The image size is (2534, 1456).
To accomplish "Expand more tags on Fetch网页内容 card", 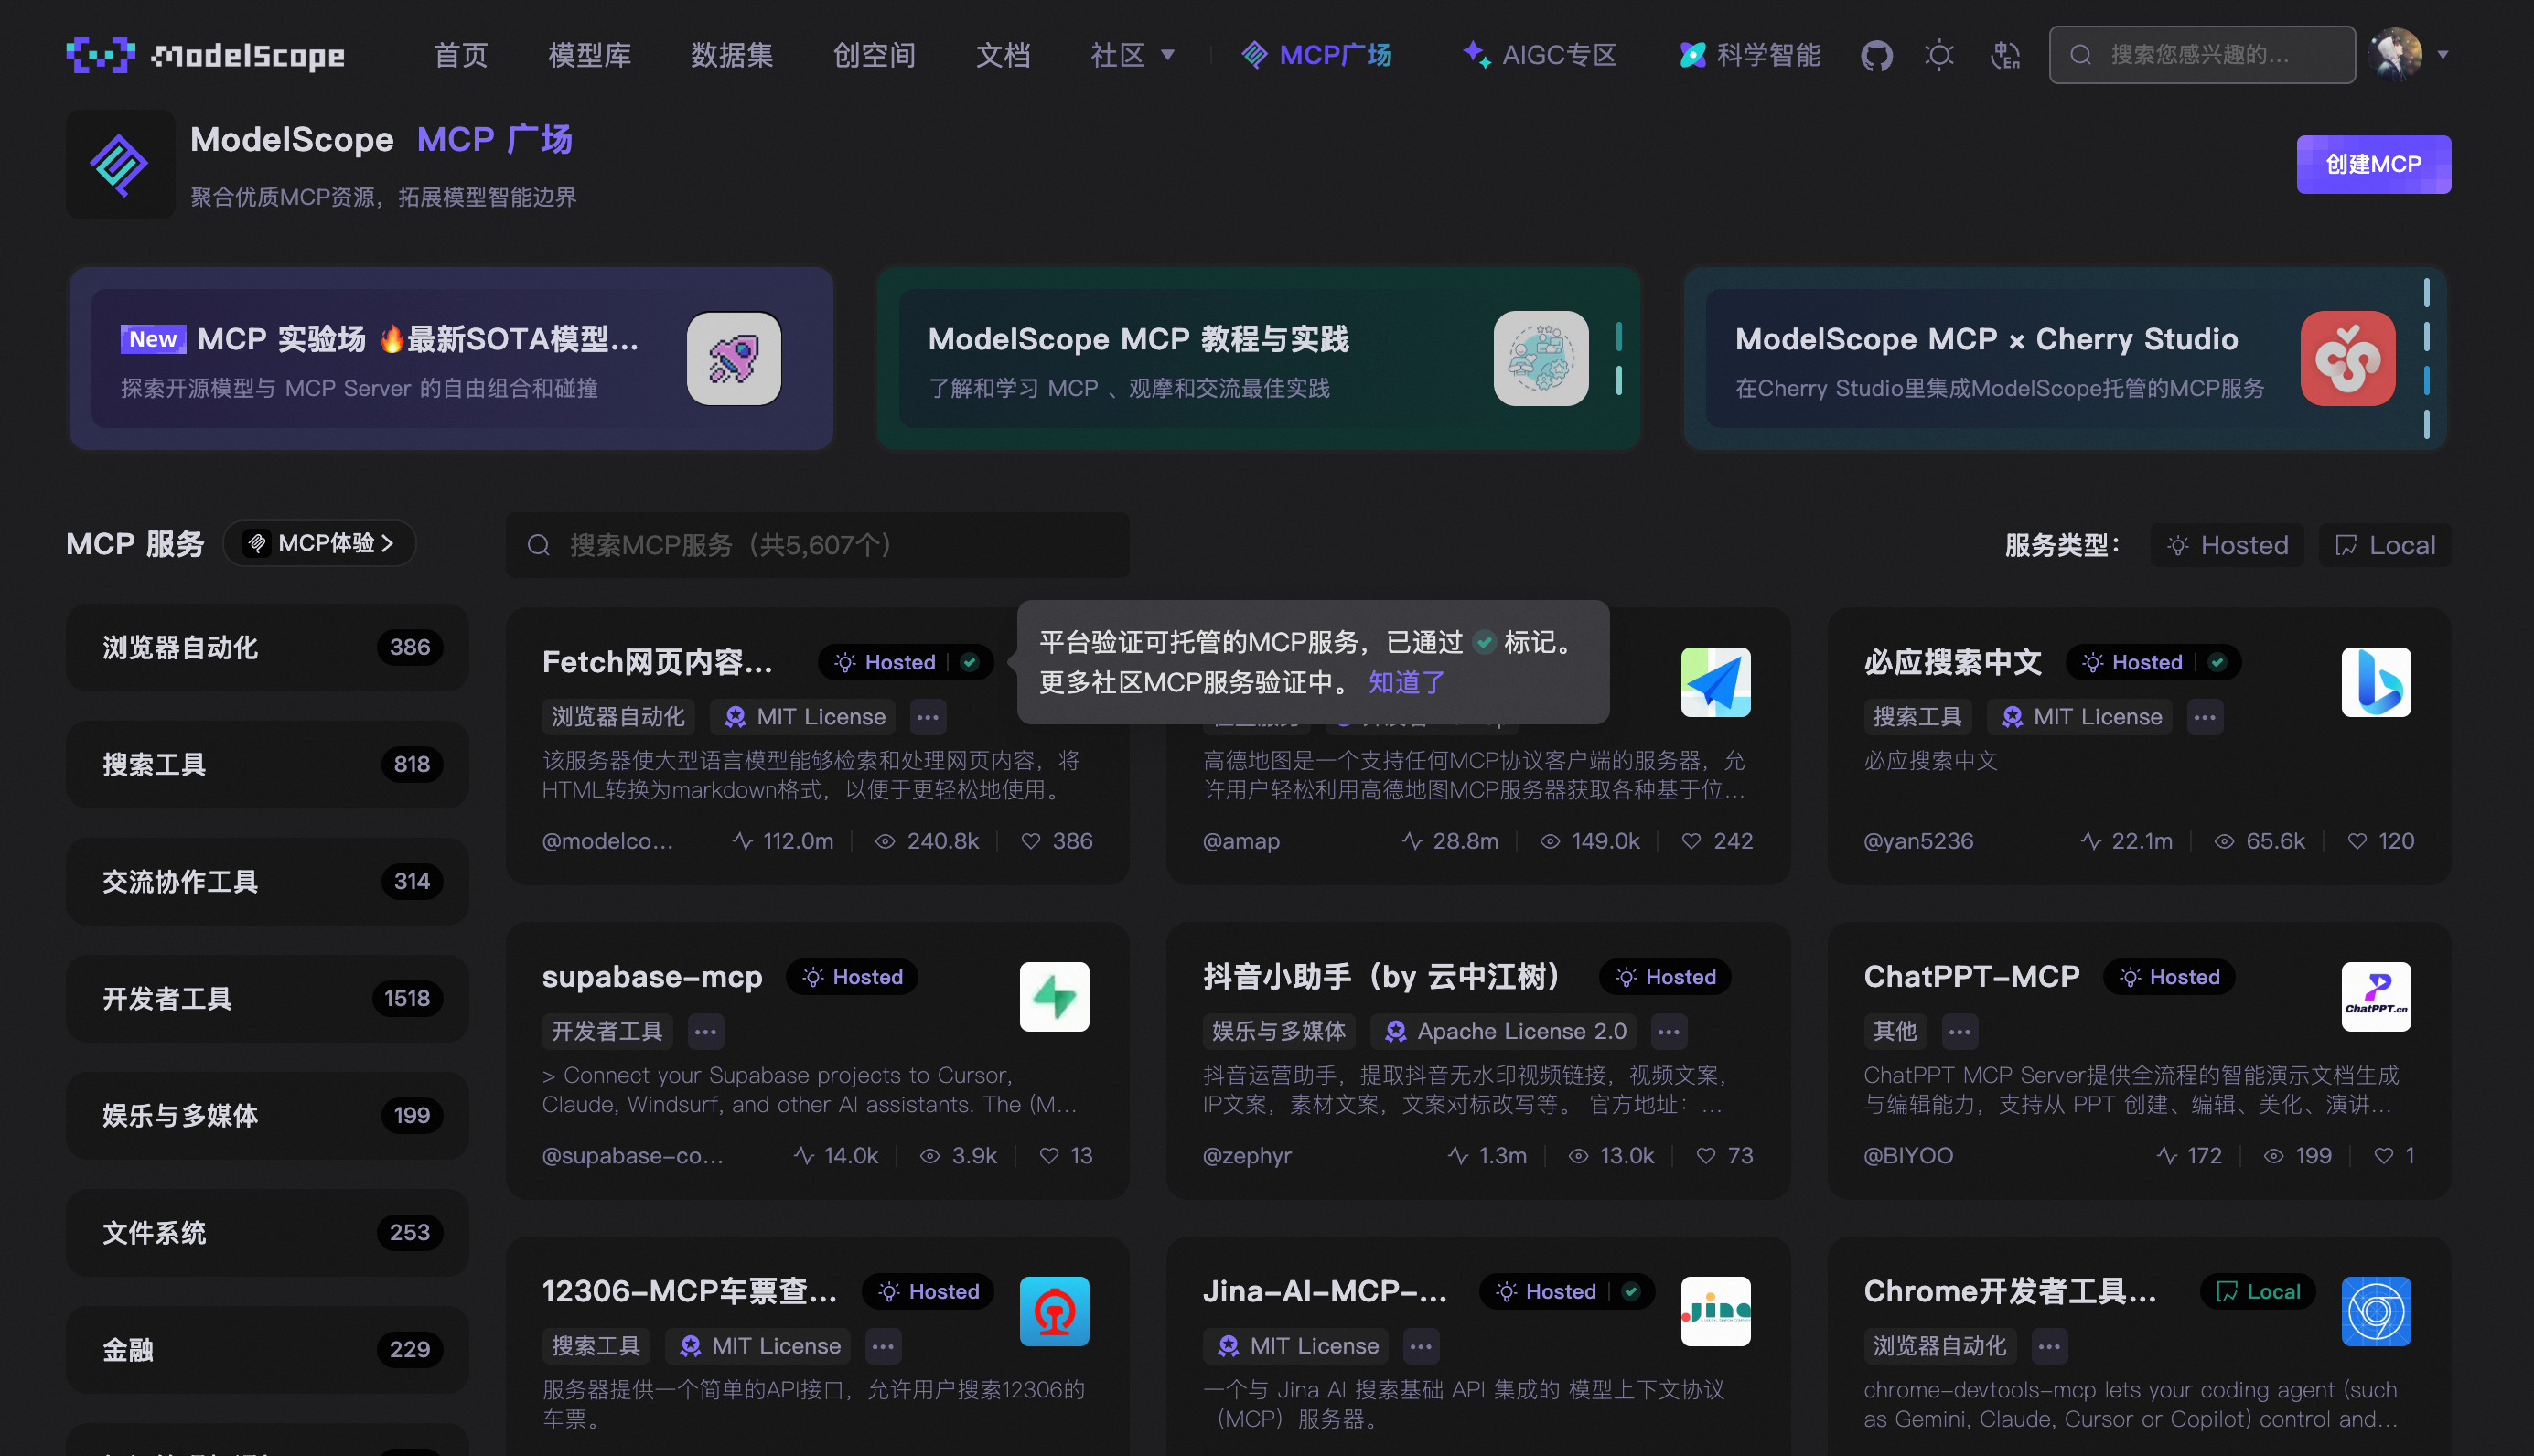I will [x=927, y=717].
